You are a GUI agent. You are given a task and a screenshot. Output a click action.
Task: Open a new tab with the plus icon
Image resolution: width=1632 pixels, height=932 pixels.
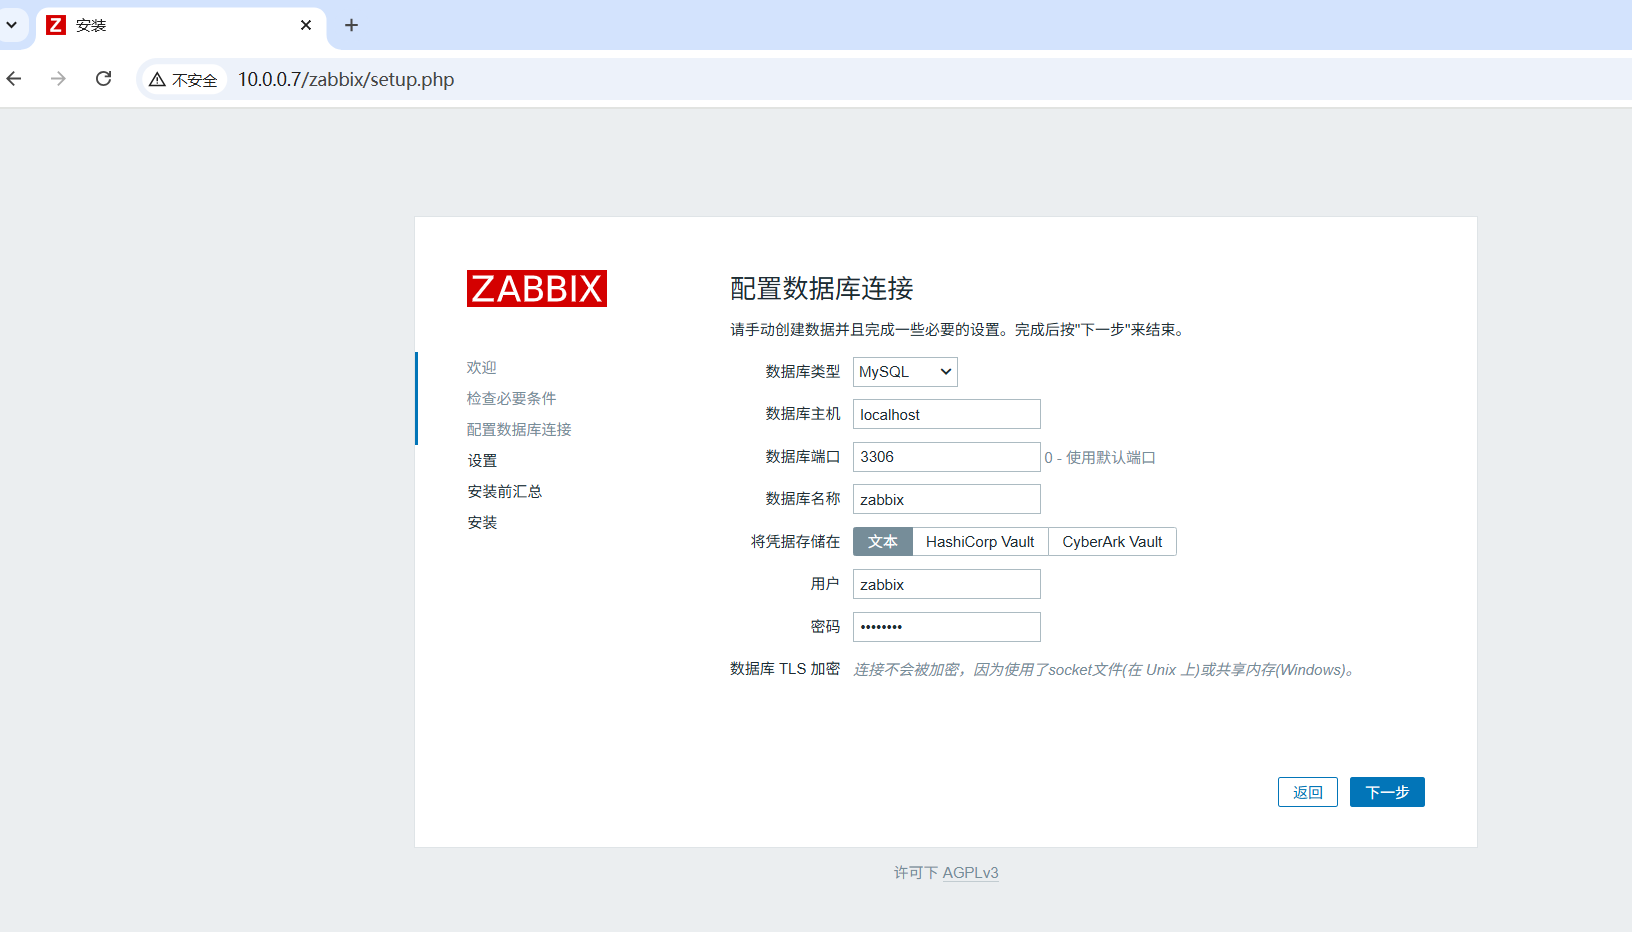click(351, 25)
